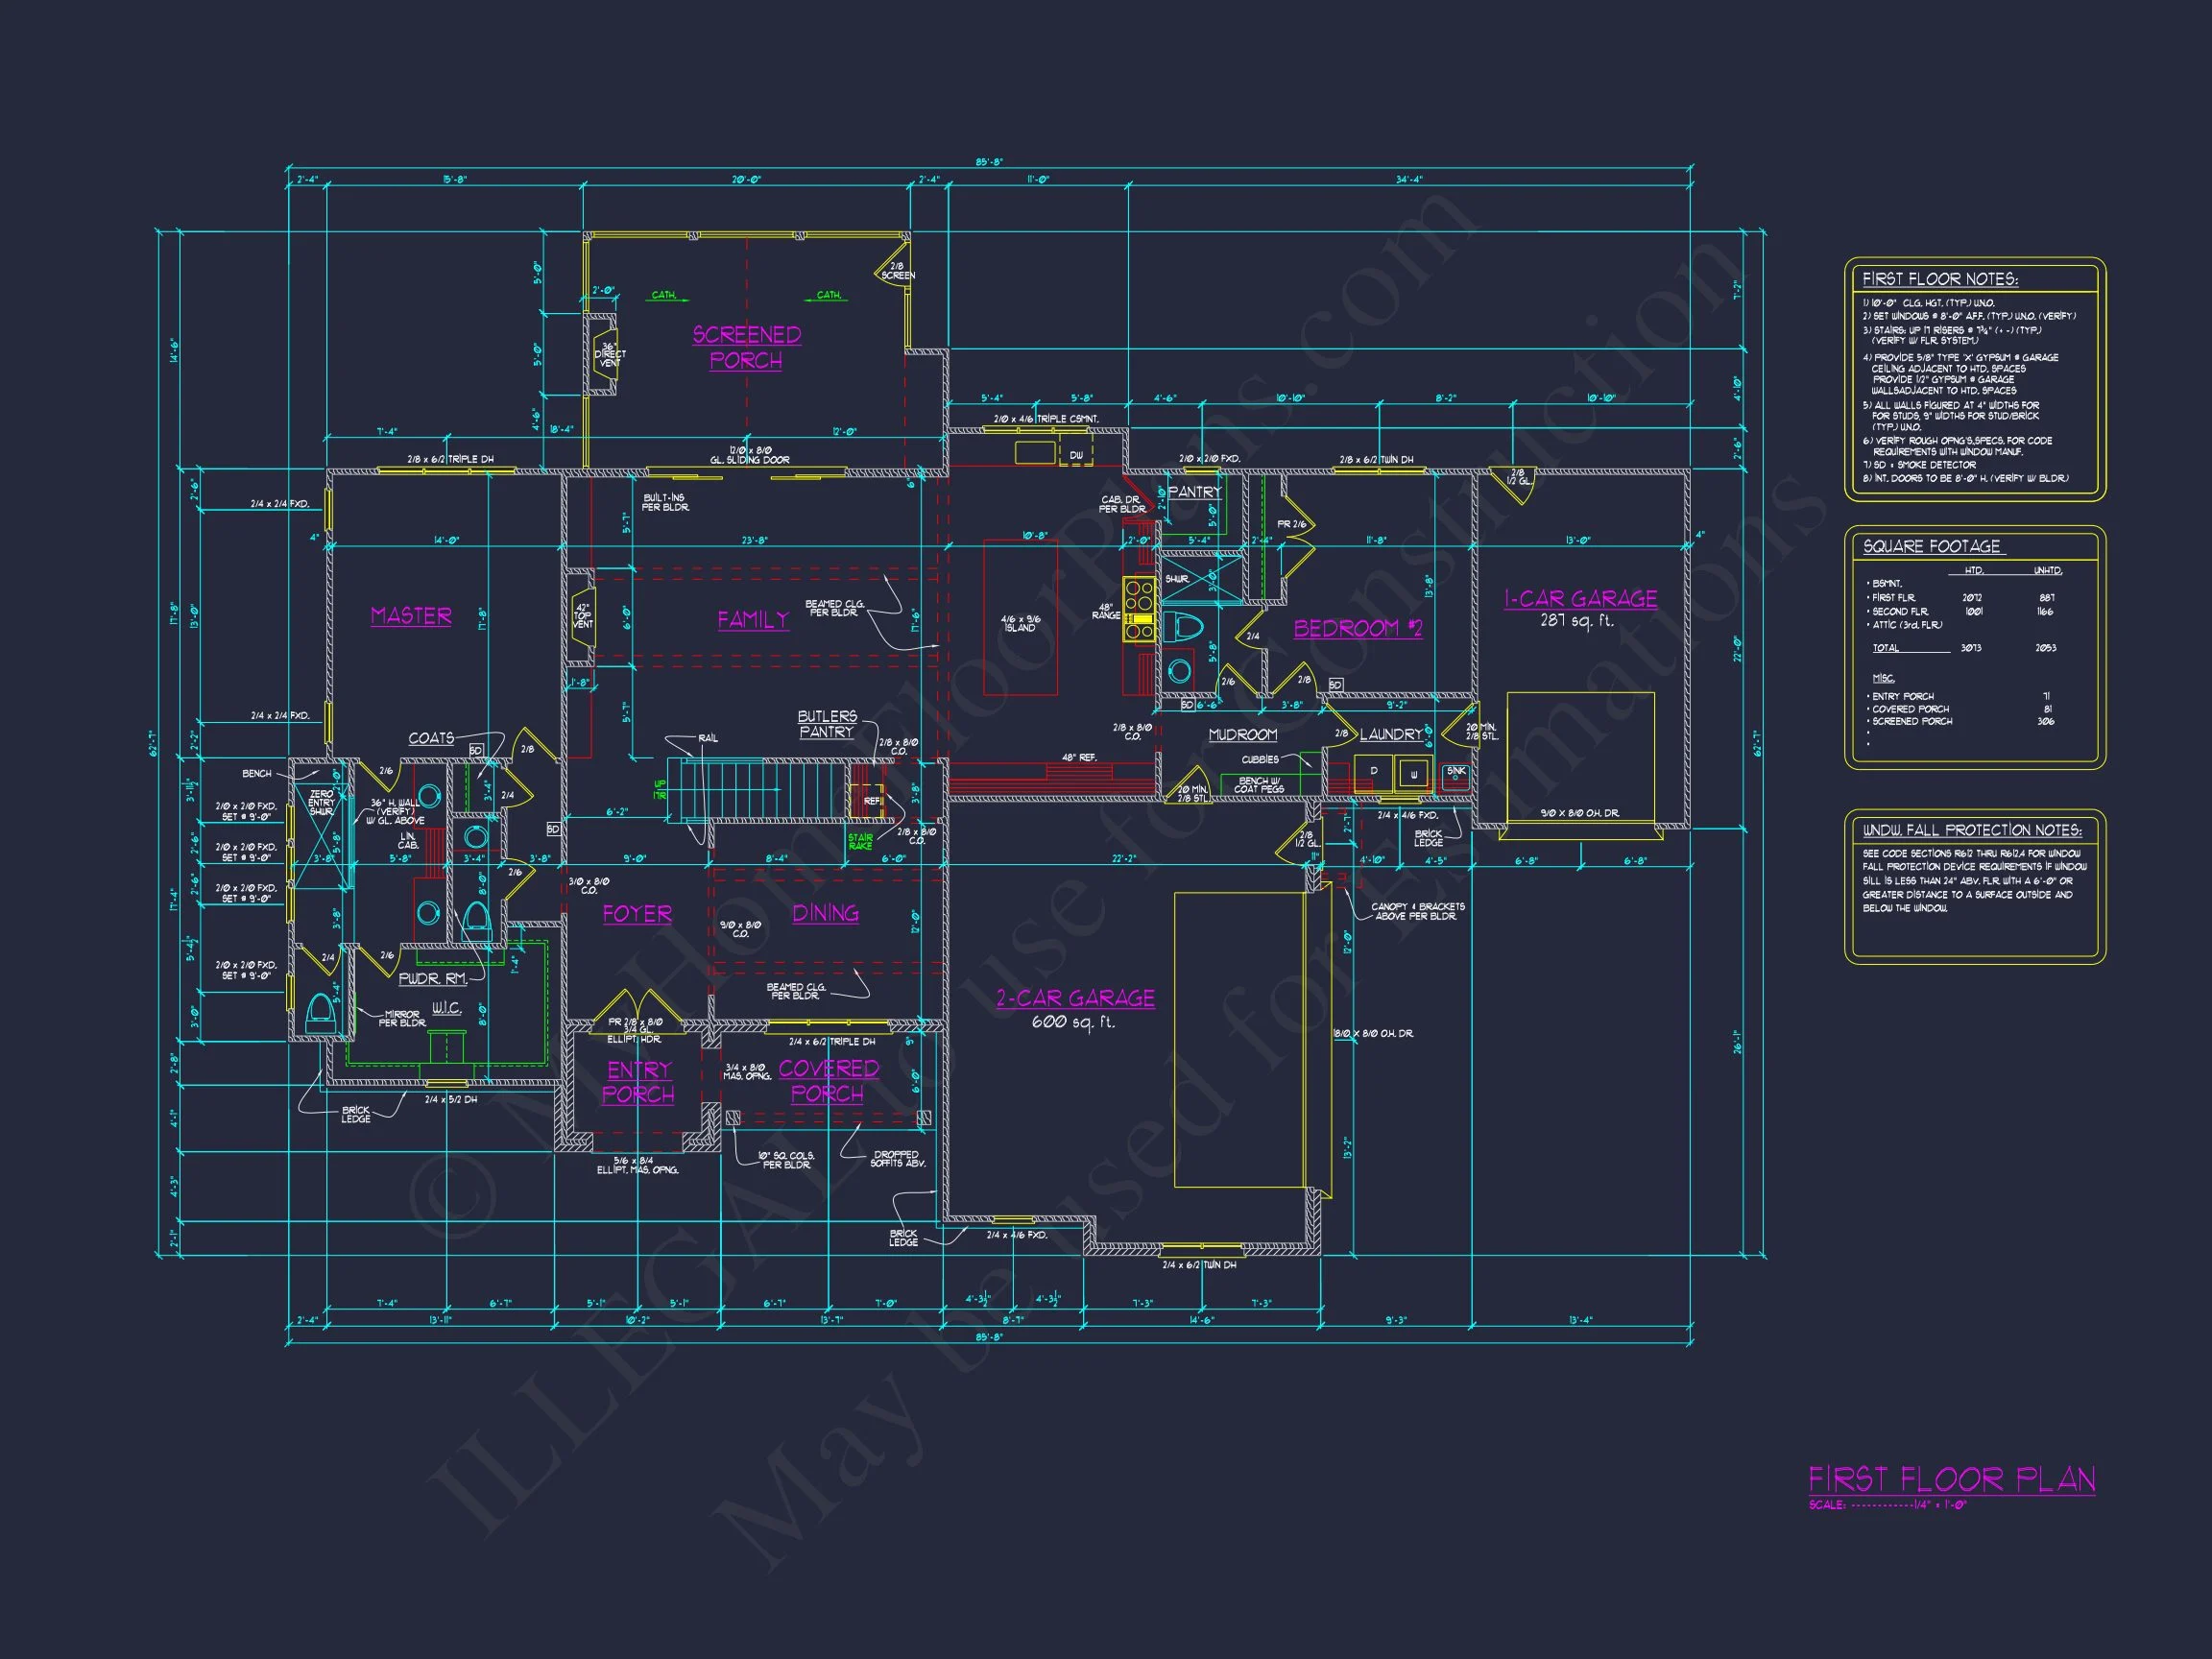Image resolution: width=2212 pixels, height=1659 pixels.
Task: Click the DINING room label
Action: 825,913
